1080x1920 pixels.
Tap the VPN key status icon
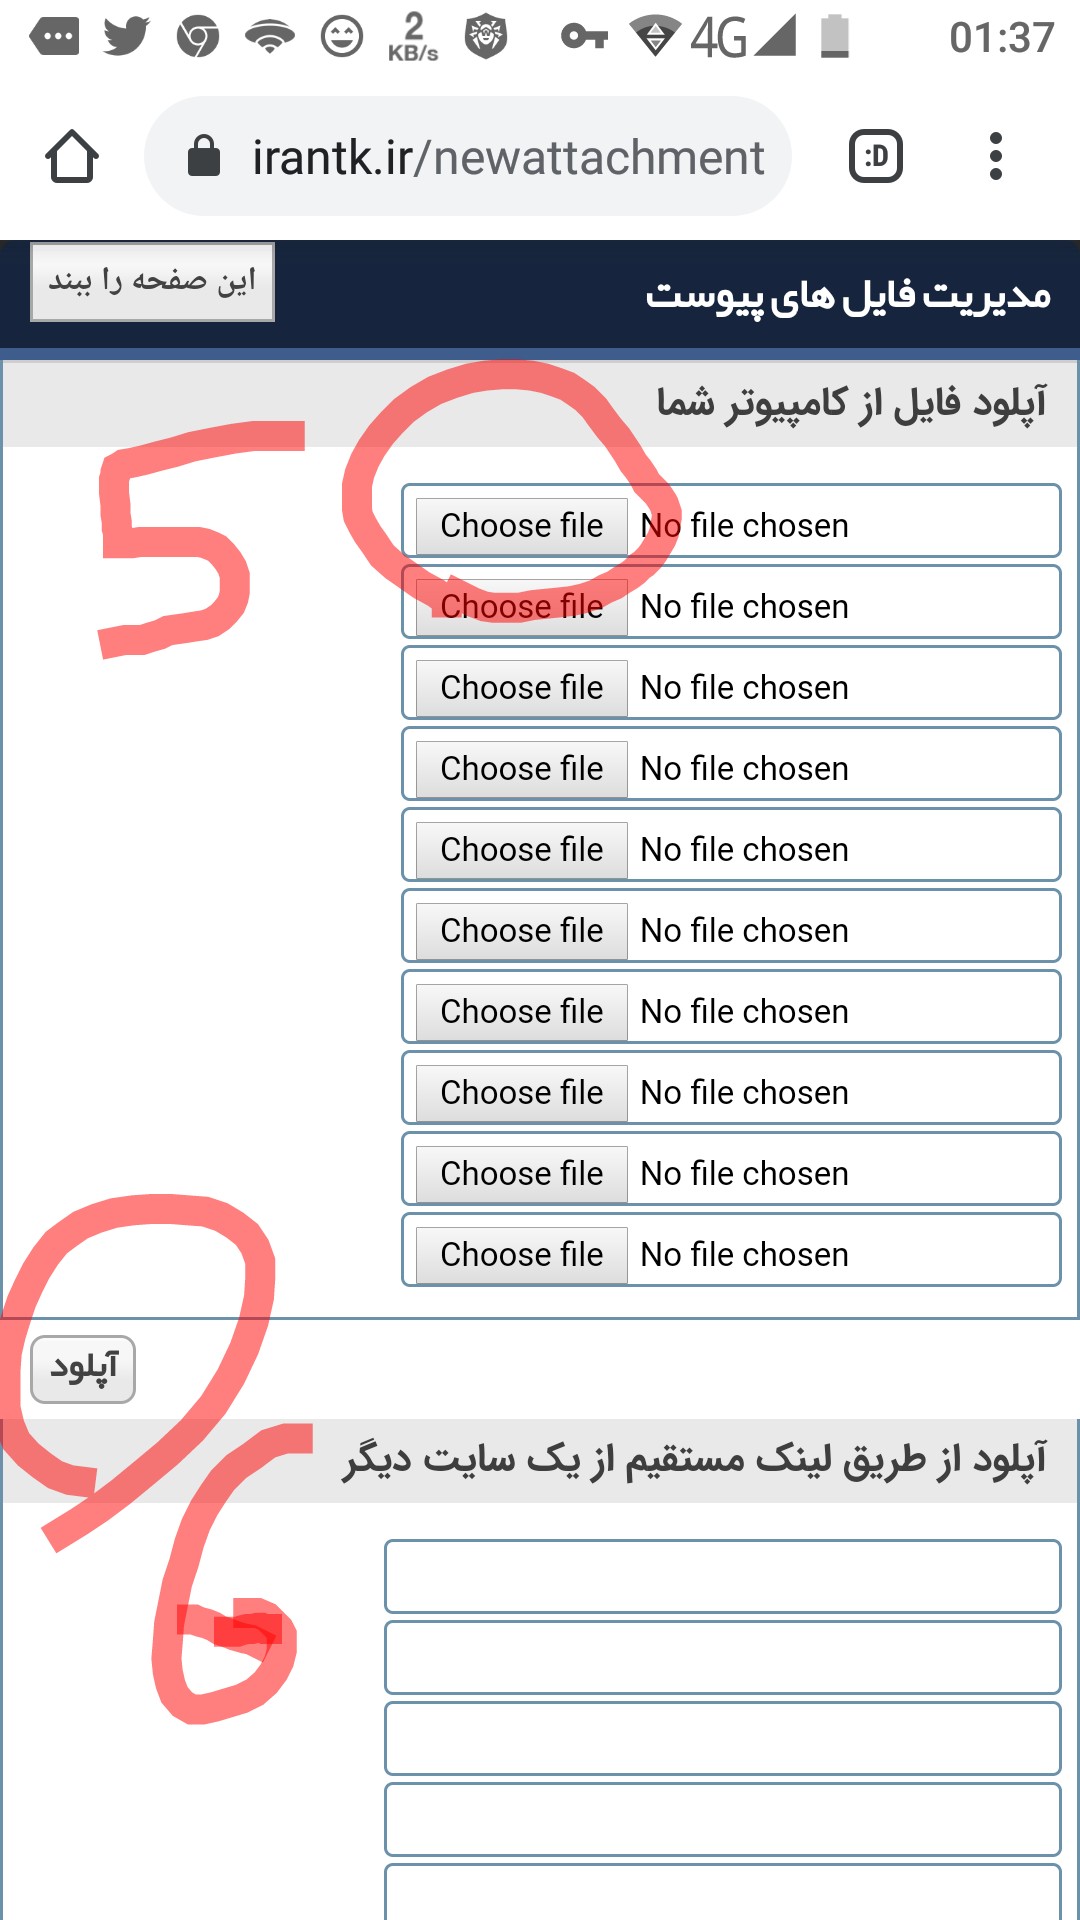click(584, 37)
